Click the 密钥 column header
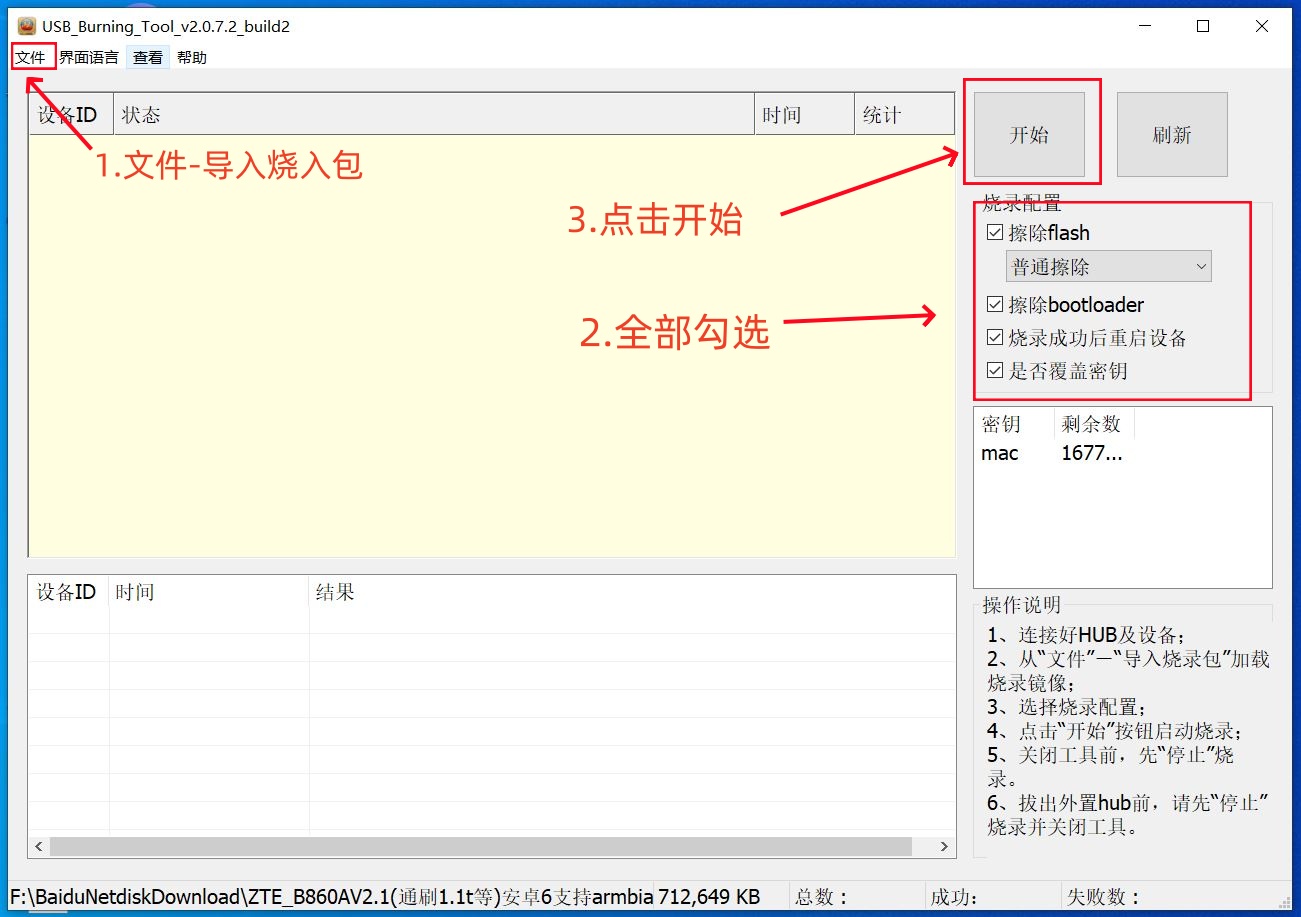The height and width of the screenshot is (917, 1301). click(x=1012, y=424)
